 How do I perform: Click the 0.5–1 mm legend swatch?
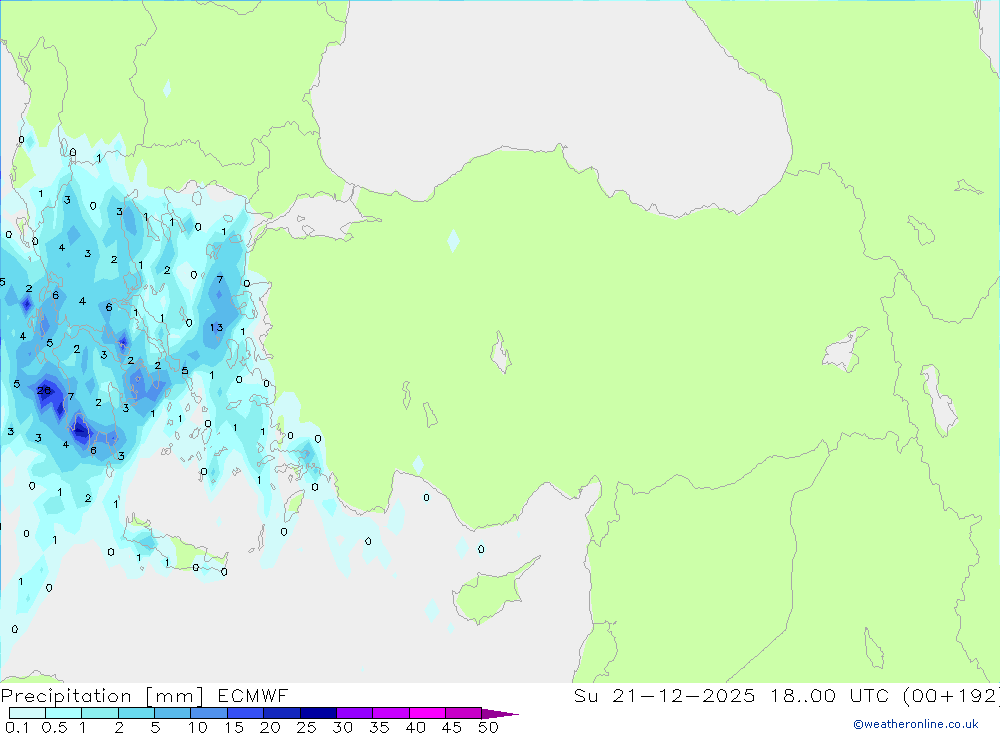[64, 713]
